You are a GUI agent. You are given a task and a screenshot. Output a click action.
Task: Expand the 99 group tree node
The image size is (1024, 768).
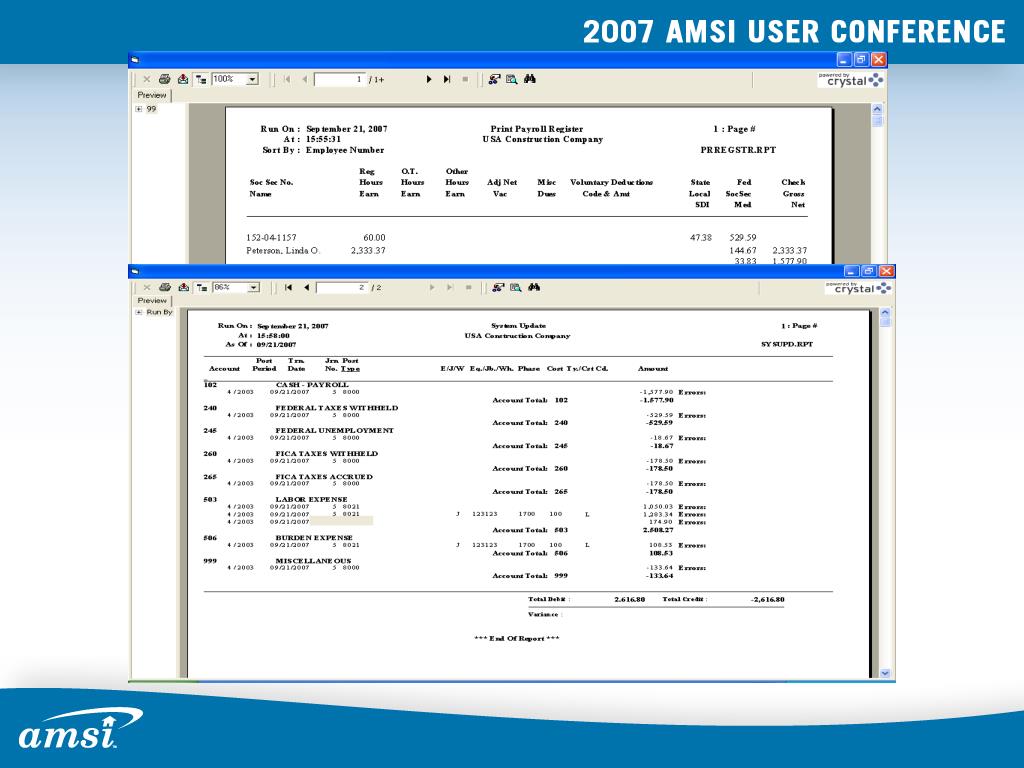coord(138,109)
